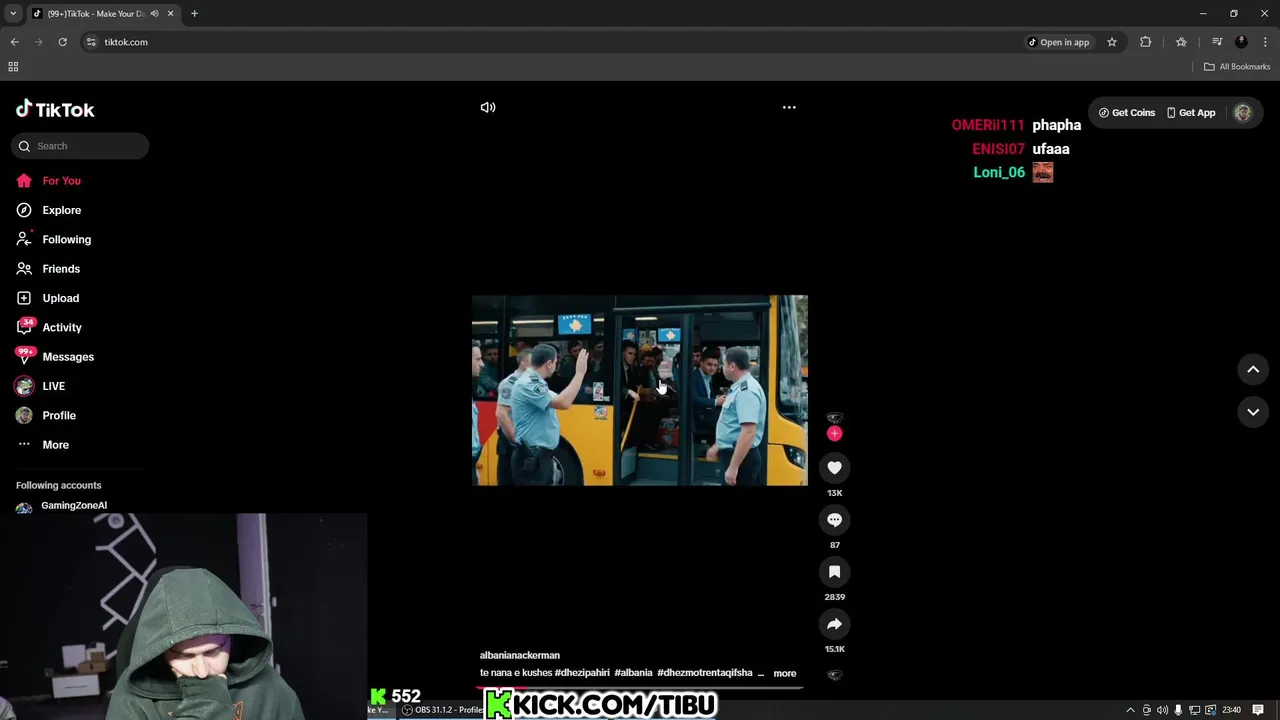The image size is (1280, 720).
Task: Open the GamingZoneAI following account
Action: tap(62, 506)
